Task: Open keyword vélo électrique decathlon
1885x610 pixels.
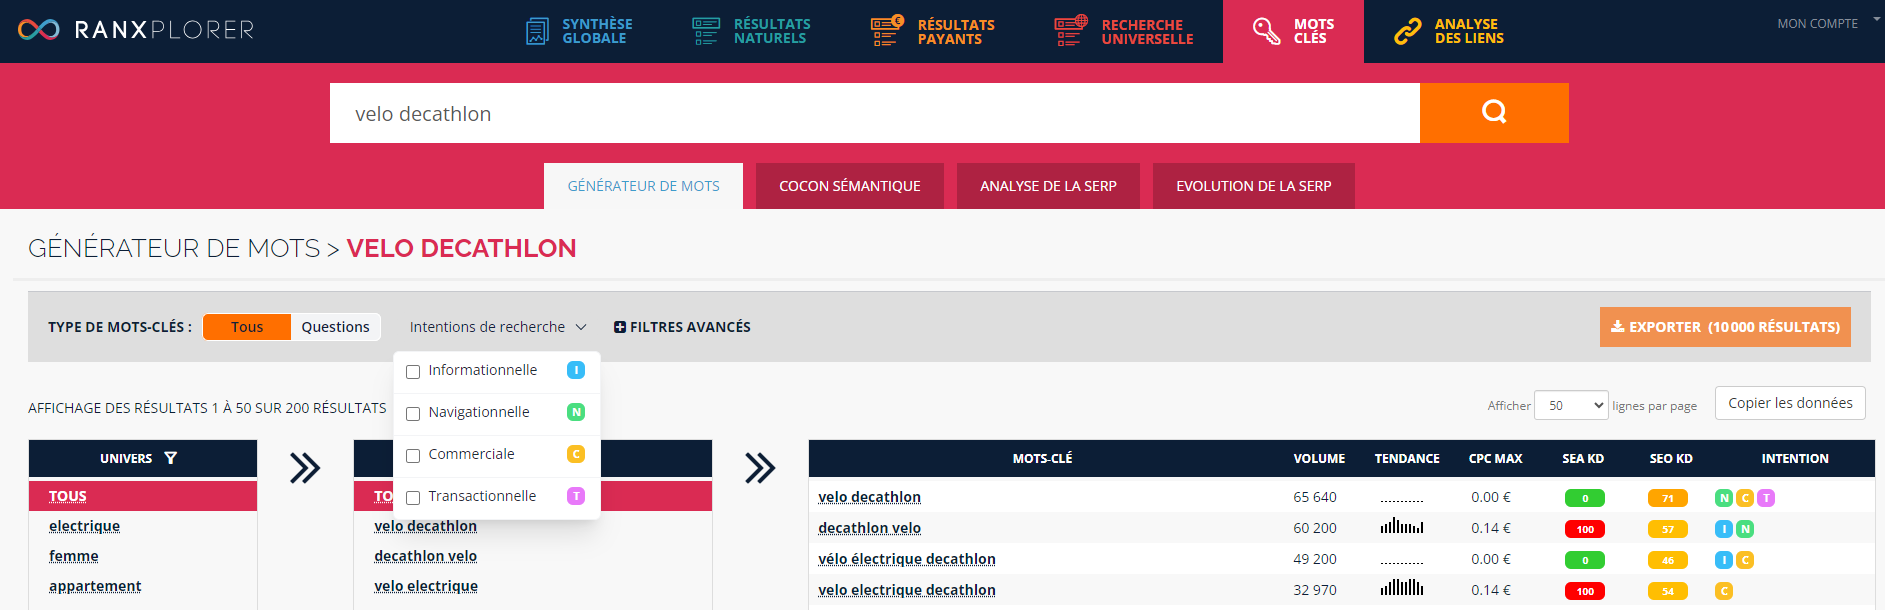Action: click(x=906, y=559)
